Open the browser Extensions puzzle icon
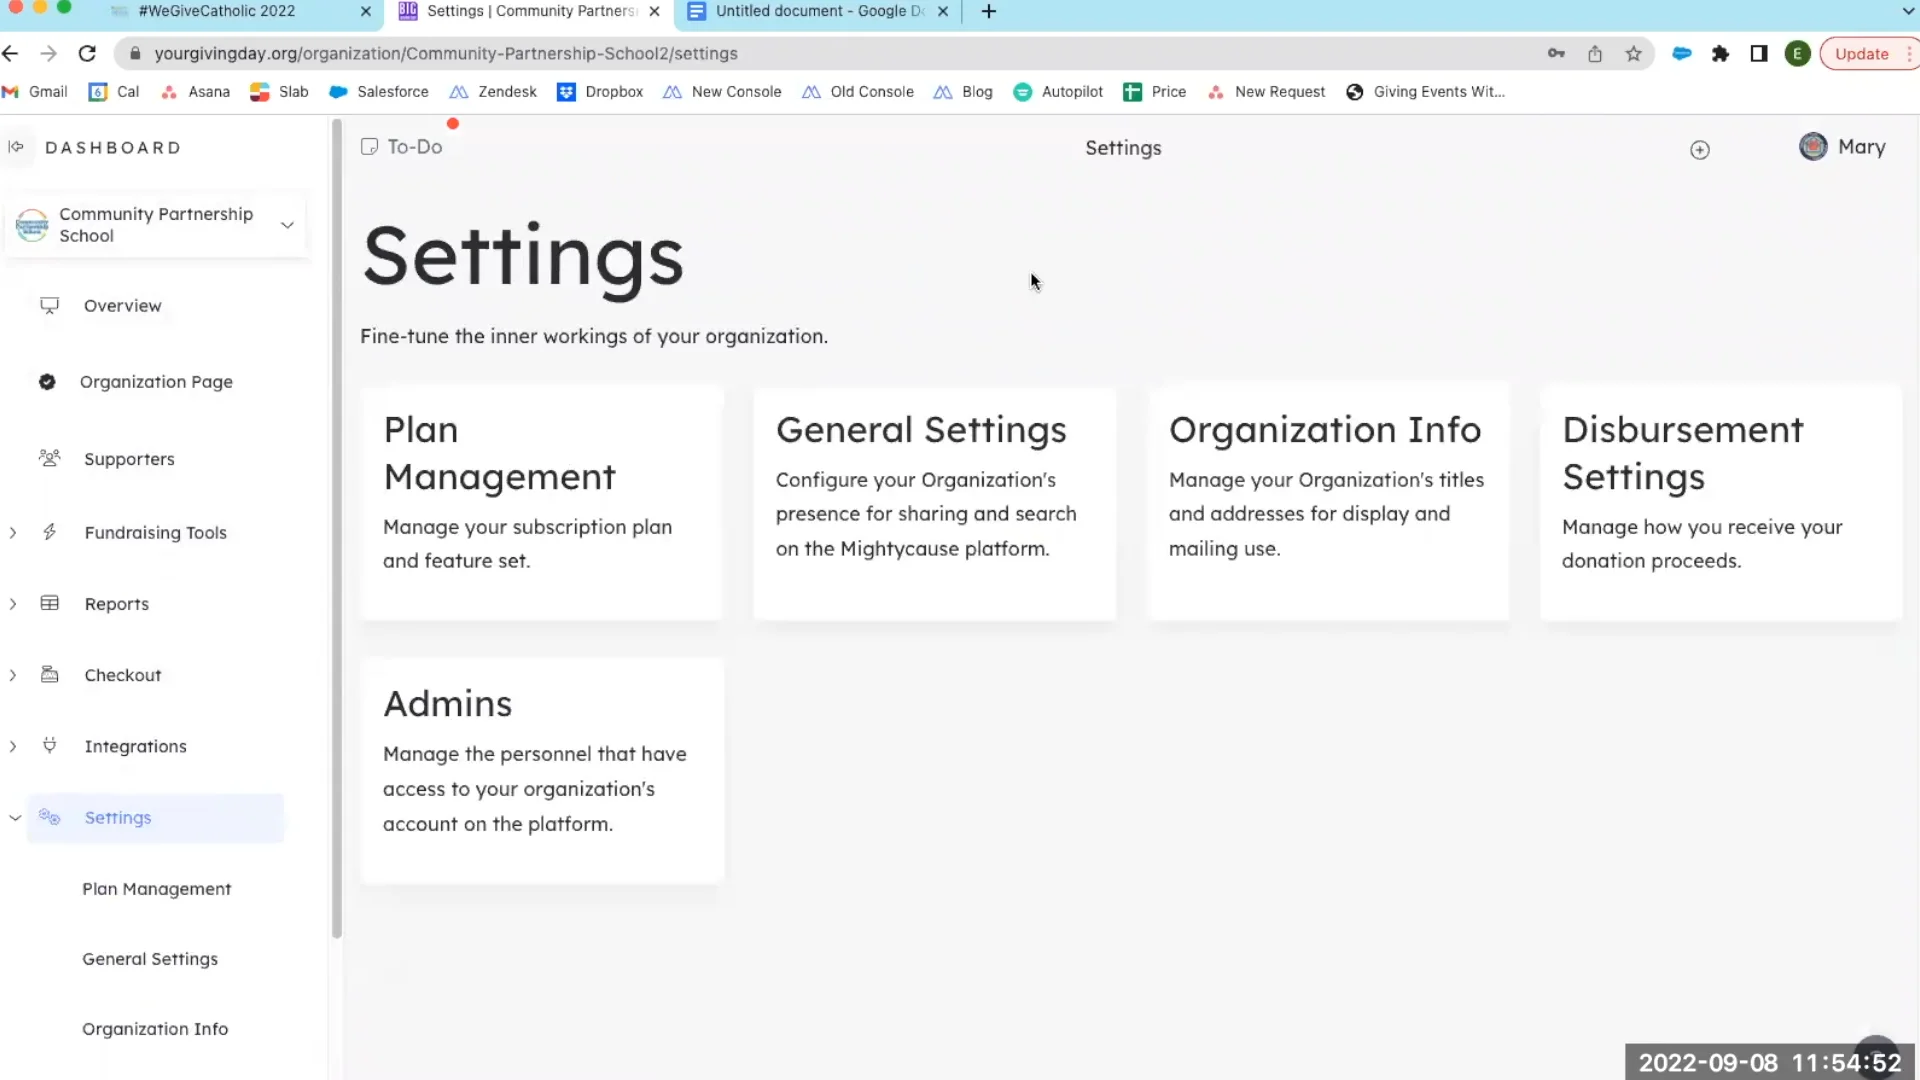 coord(1720,54)
